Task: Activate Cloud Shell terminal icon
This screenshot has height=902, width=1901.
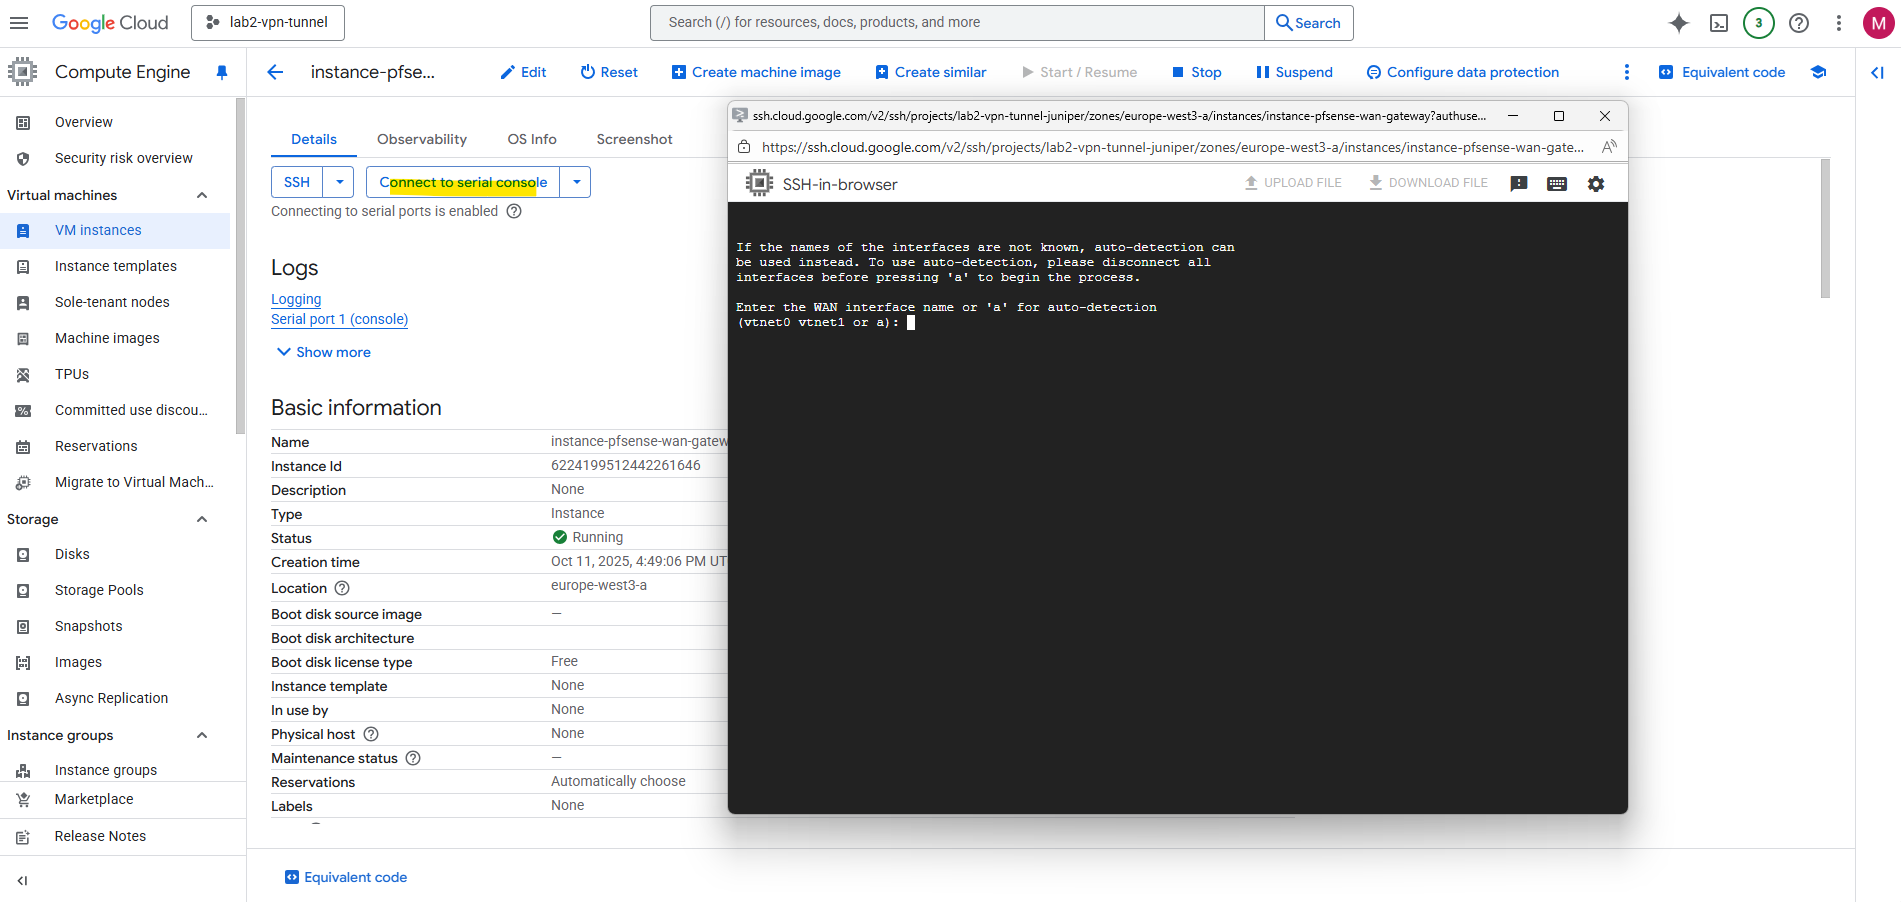Action: pos(1718,23)
